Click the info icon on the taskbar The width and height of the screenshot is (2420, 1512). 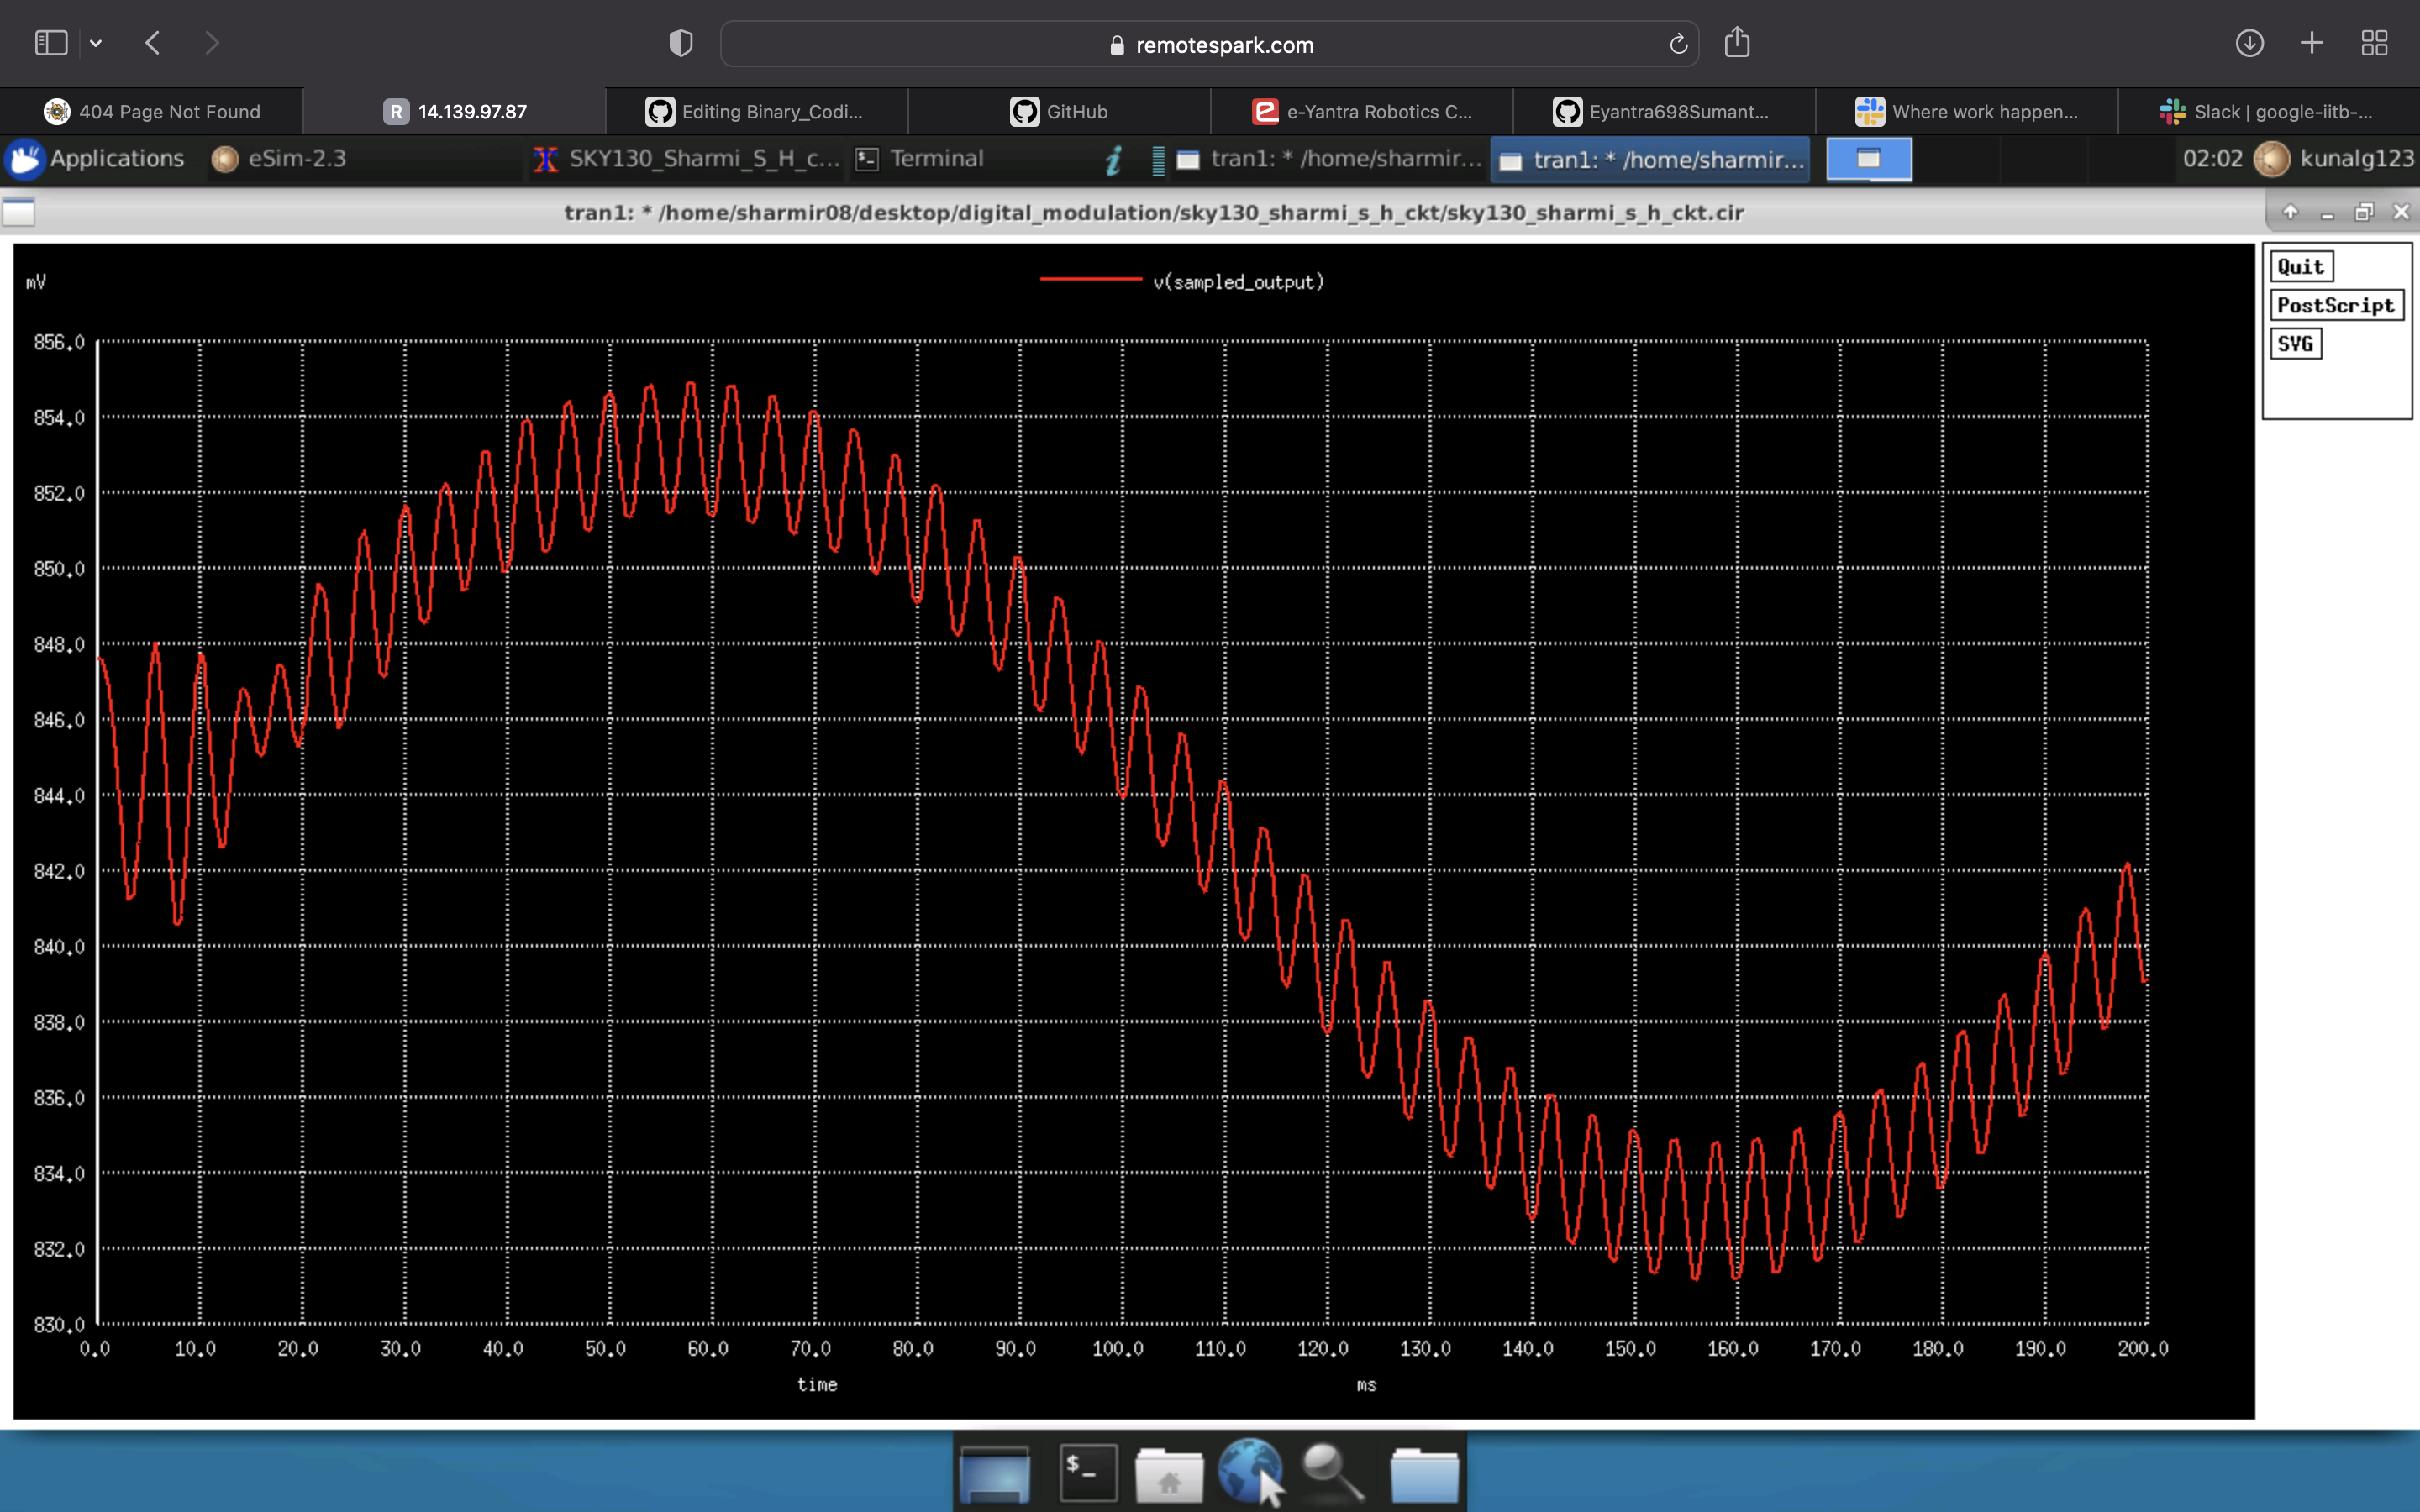1114,159
